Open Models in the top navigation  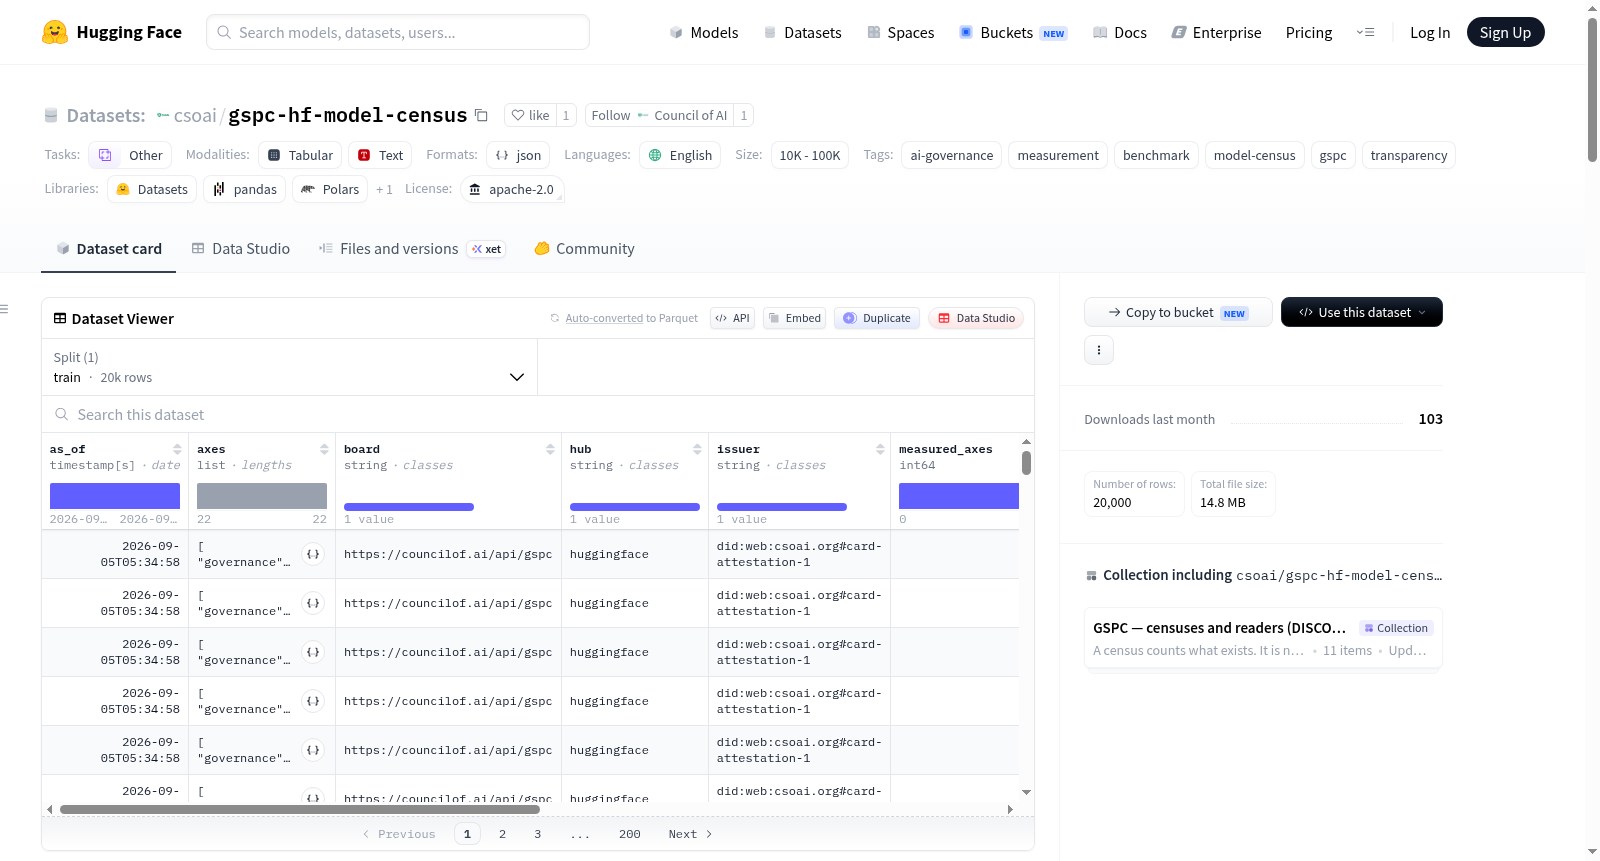704,32
